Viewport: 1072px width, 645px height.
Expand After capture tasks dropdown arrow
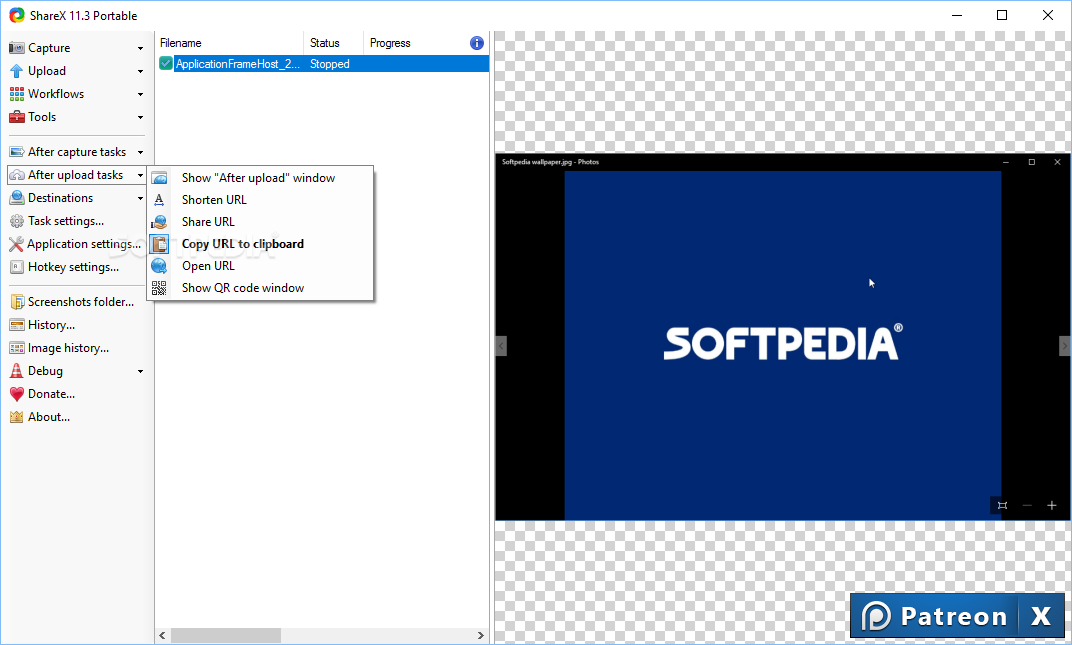[x=140, y=153]
